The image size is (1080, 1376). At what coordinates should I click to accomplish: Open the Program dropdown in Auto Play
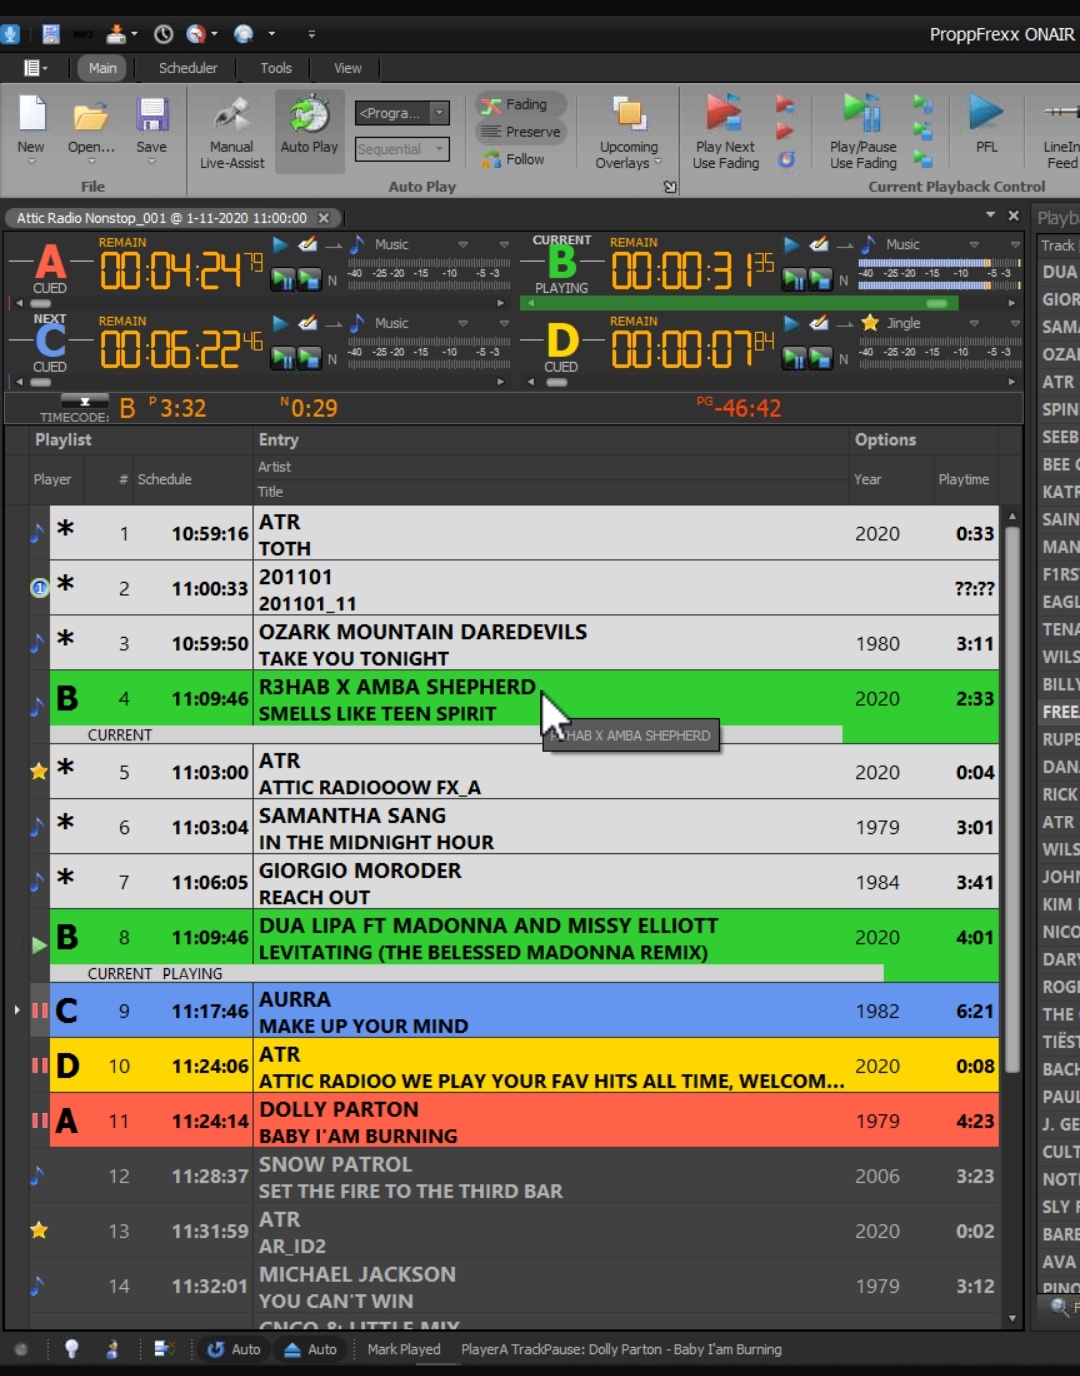[439, 113]
